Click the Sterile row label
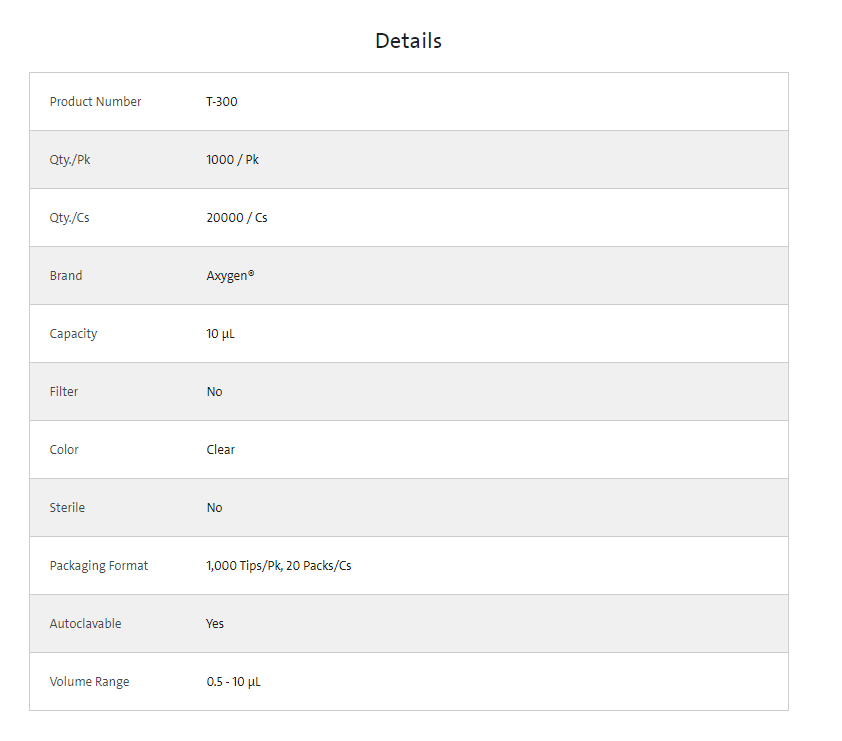This screenshot has width=842, height=741. (x=67, y=508)
